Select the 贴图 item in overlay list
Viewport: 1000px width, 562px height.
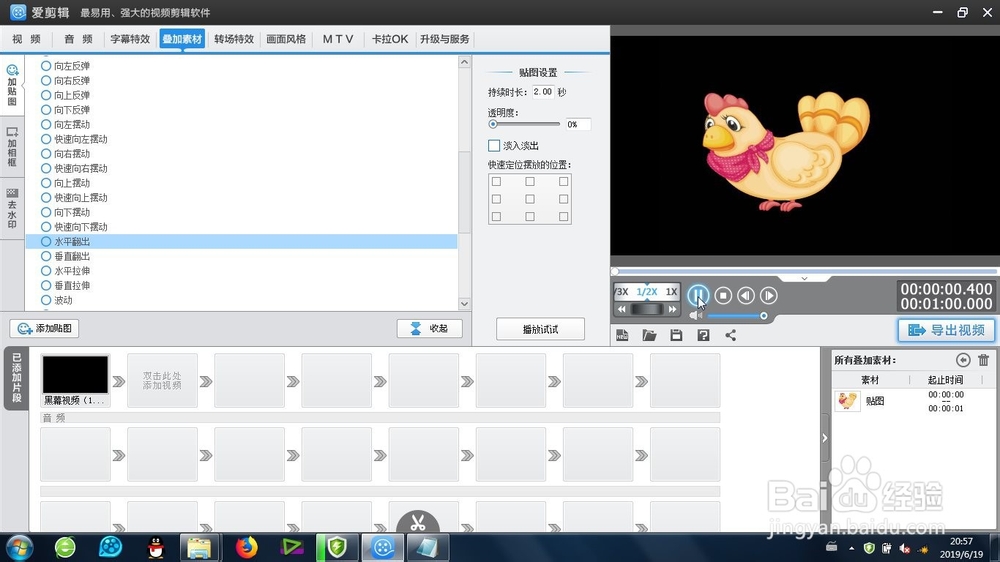click(x=912, y=401)
